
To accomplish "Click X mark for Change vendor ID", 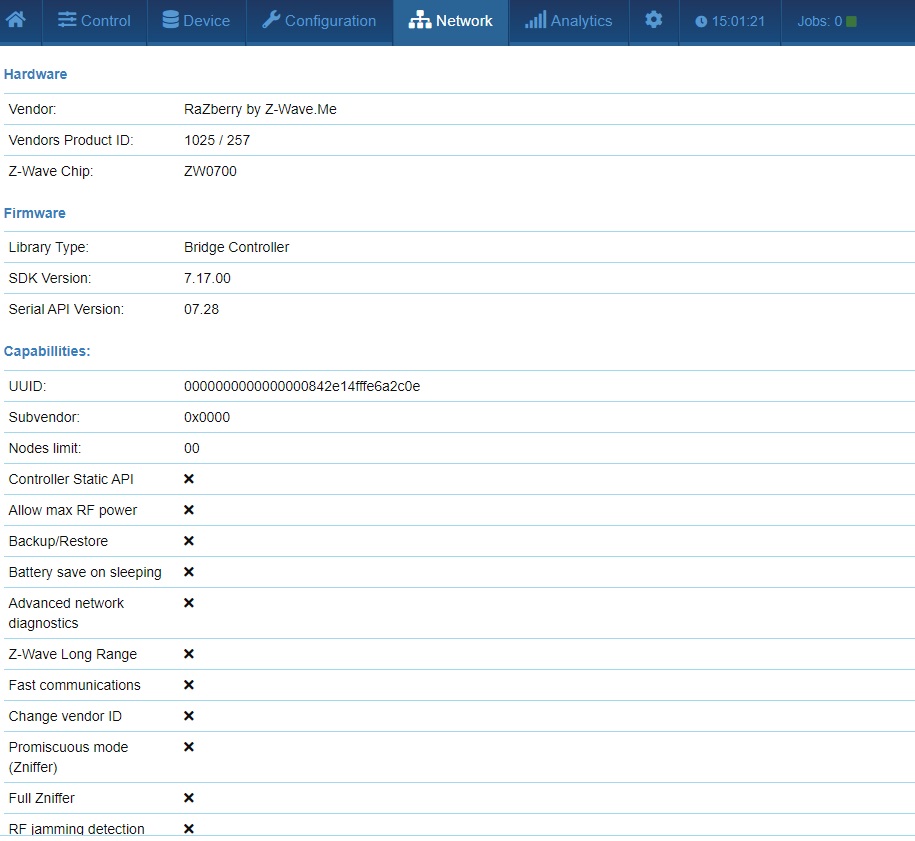I will [x=189, y=716].
